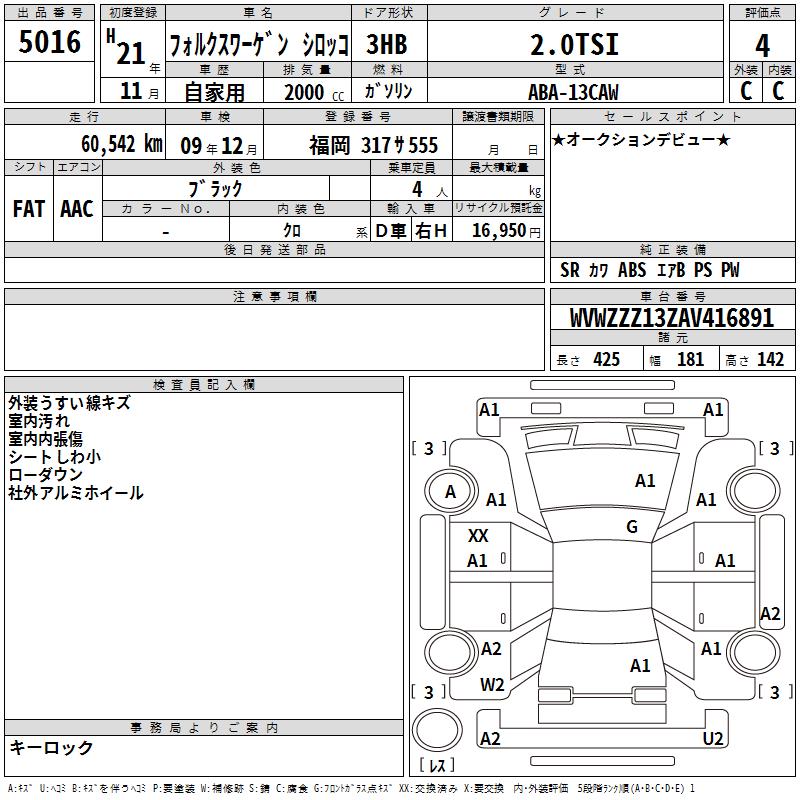The width and height of the screenshot is (800, 800).
Task: Select the displacement value 2000 cc
Action: coord(313,92)
